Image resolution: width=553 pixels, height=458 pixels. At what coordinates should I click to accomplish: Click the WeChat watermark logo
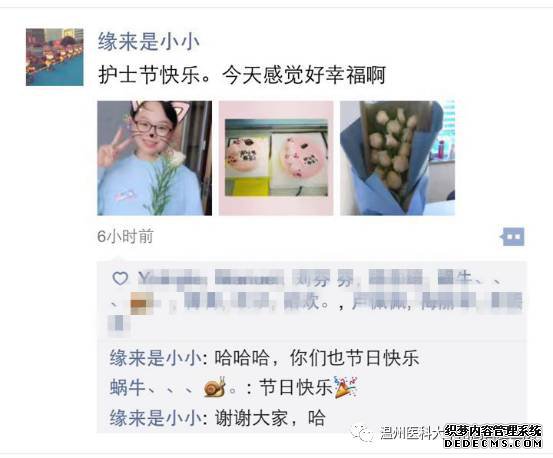[363, 433]
